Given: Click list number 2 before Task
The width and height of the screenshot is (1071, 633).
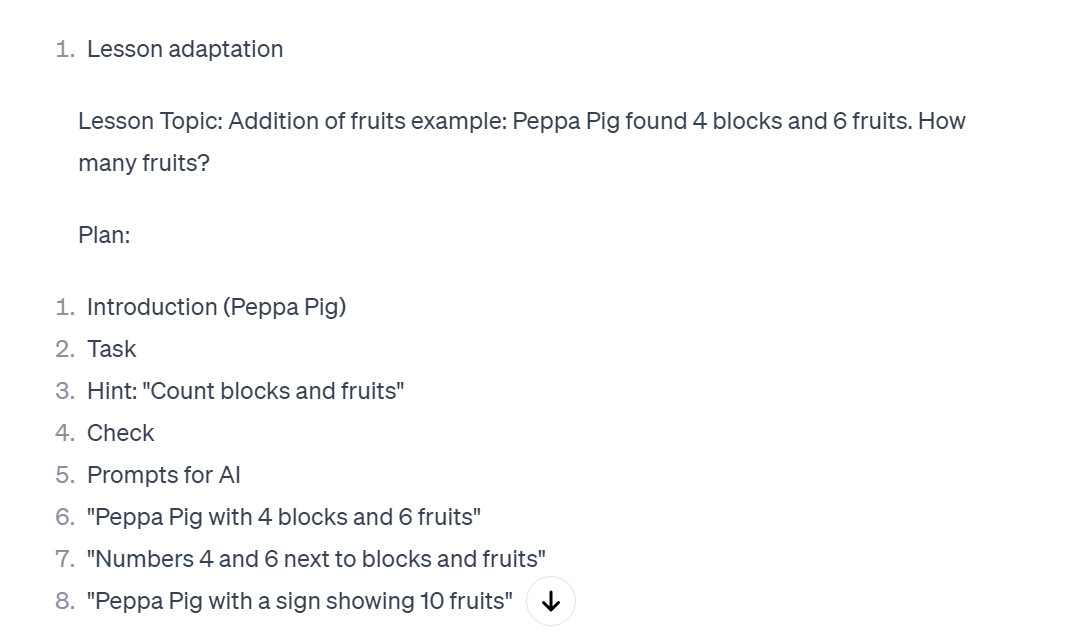Looking at the screenshot, I should (x=65, y=349).
